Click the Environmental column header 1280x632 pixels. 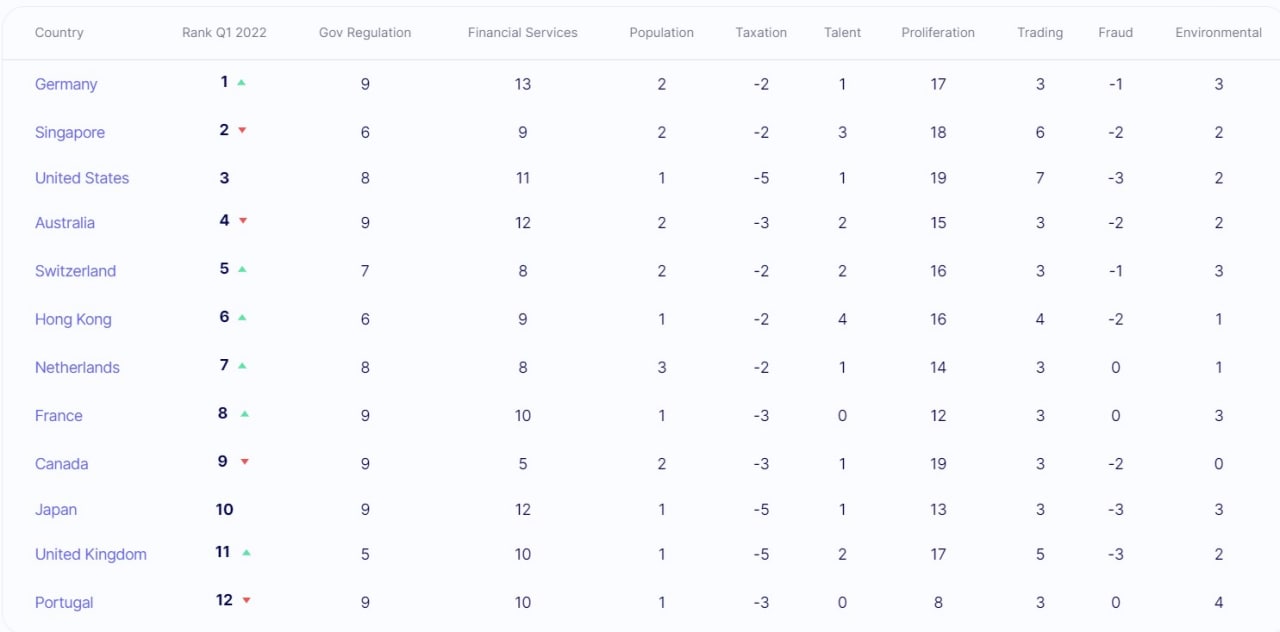coord(1218,33)
